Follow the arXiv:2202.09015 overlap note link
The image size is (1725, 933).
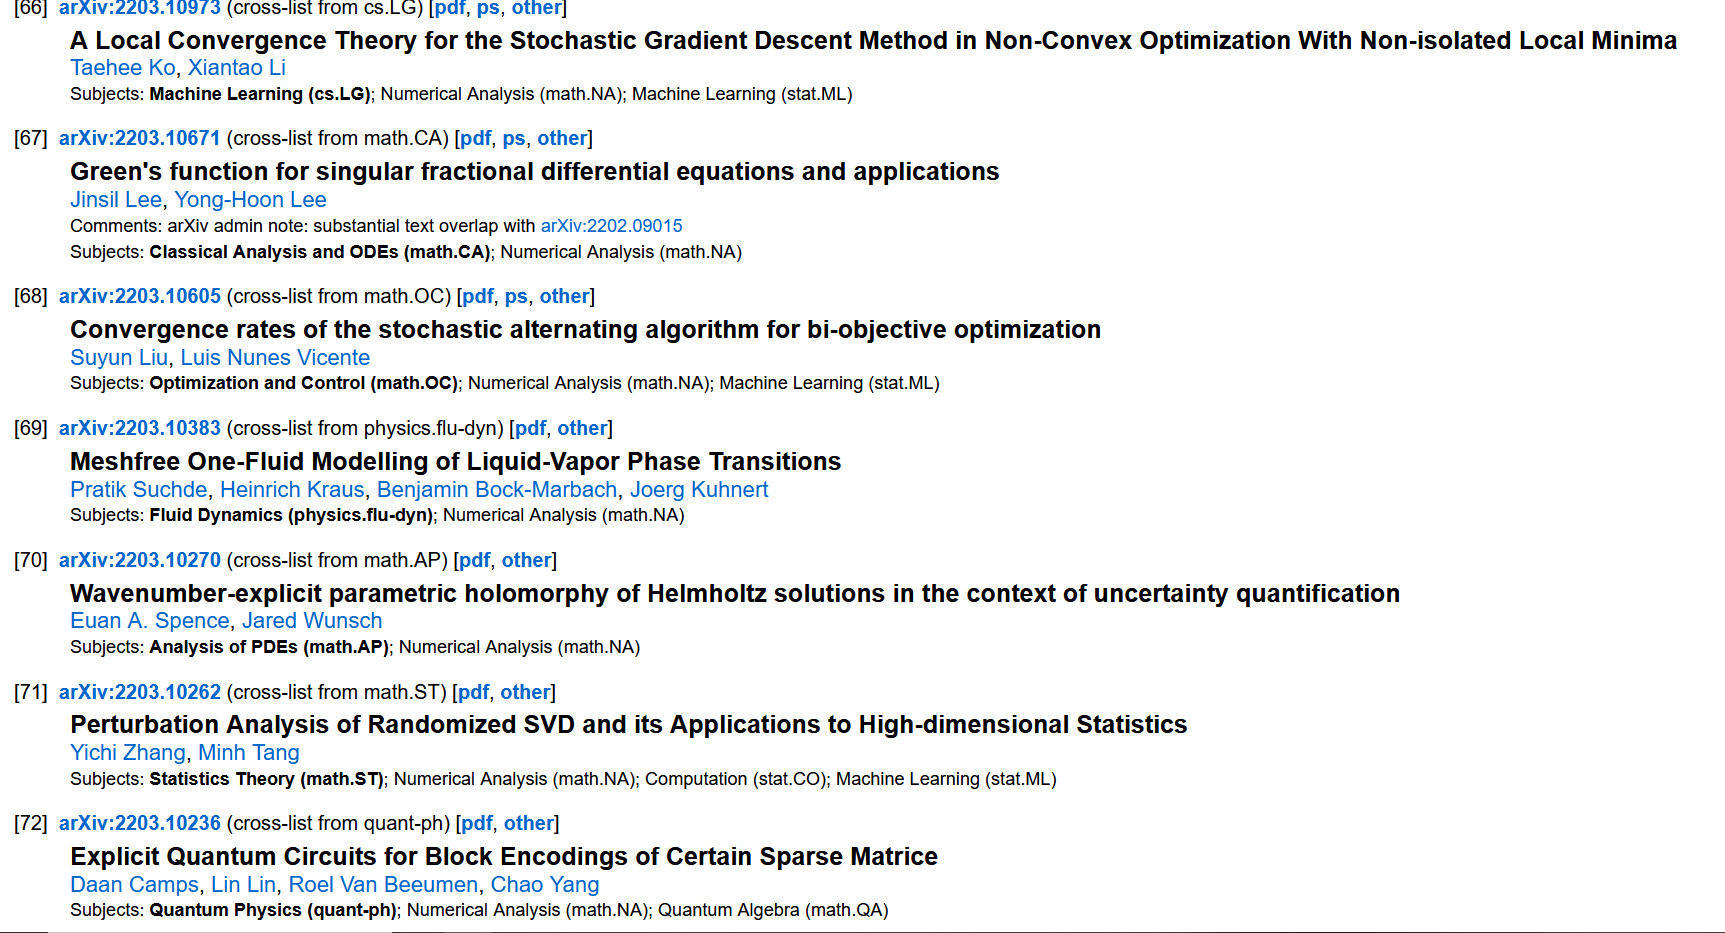612,226
